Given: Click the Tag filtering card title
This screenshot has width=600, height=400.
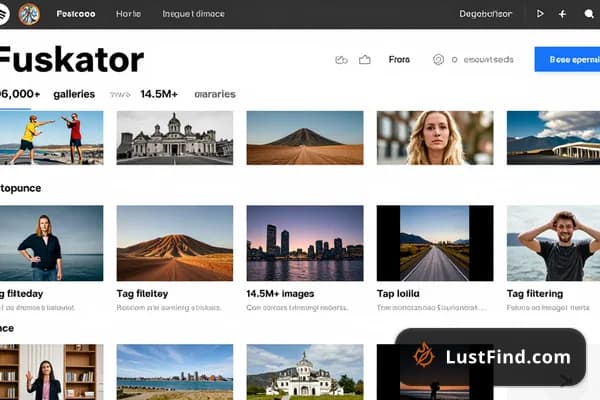Looking at the screenshot, I should [535, 294].
